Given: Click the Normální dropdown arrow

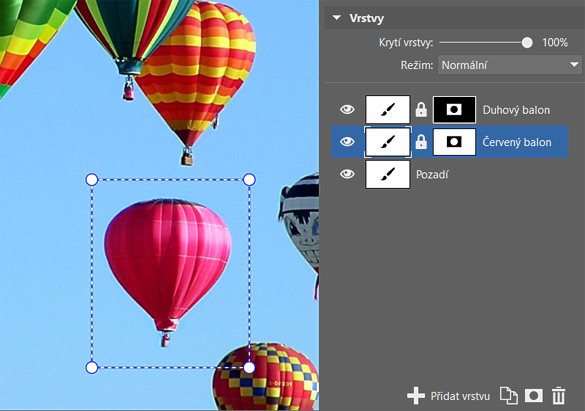Looking at the screenshot, I should 574,65.
